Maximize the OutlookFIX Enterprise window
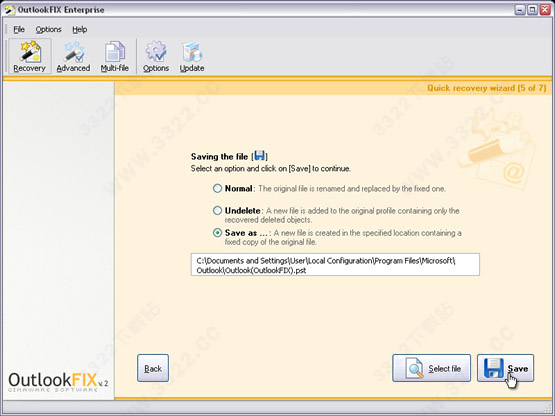Screen dimensions: 555x416 [x=532, y=10]
